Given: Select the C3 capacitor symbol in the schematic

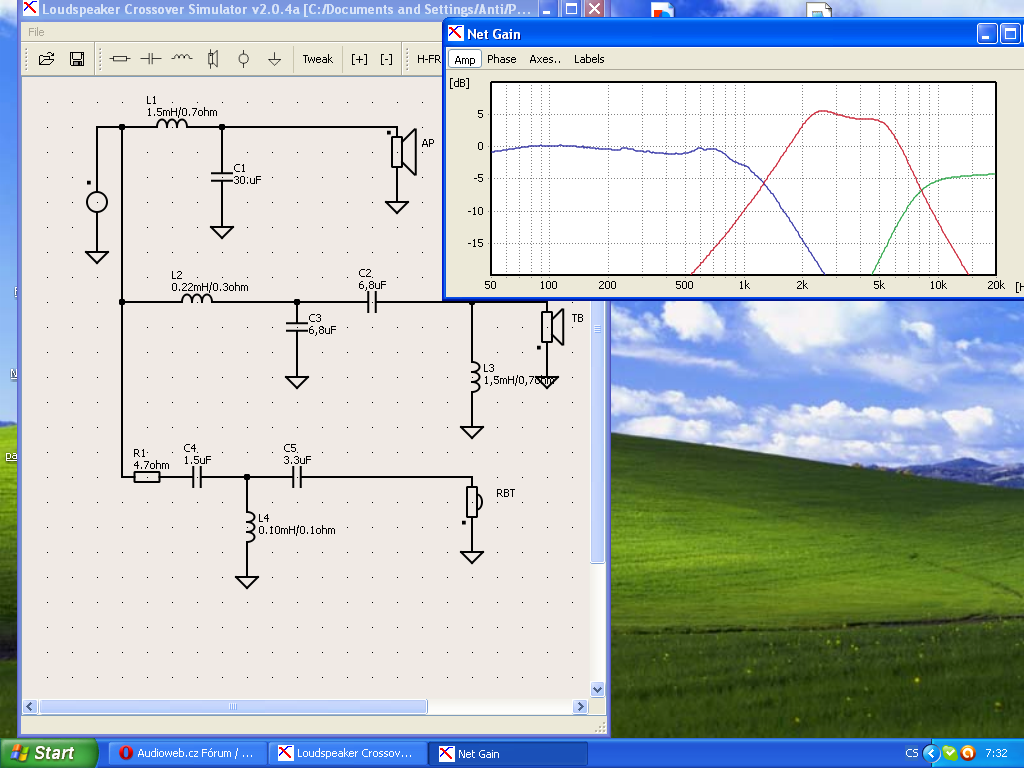Looking at the screenshot, I should coord(297,326).
